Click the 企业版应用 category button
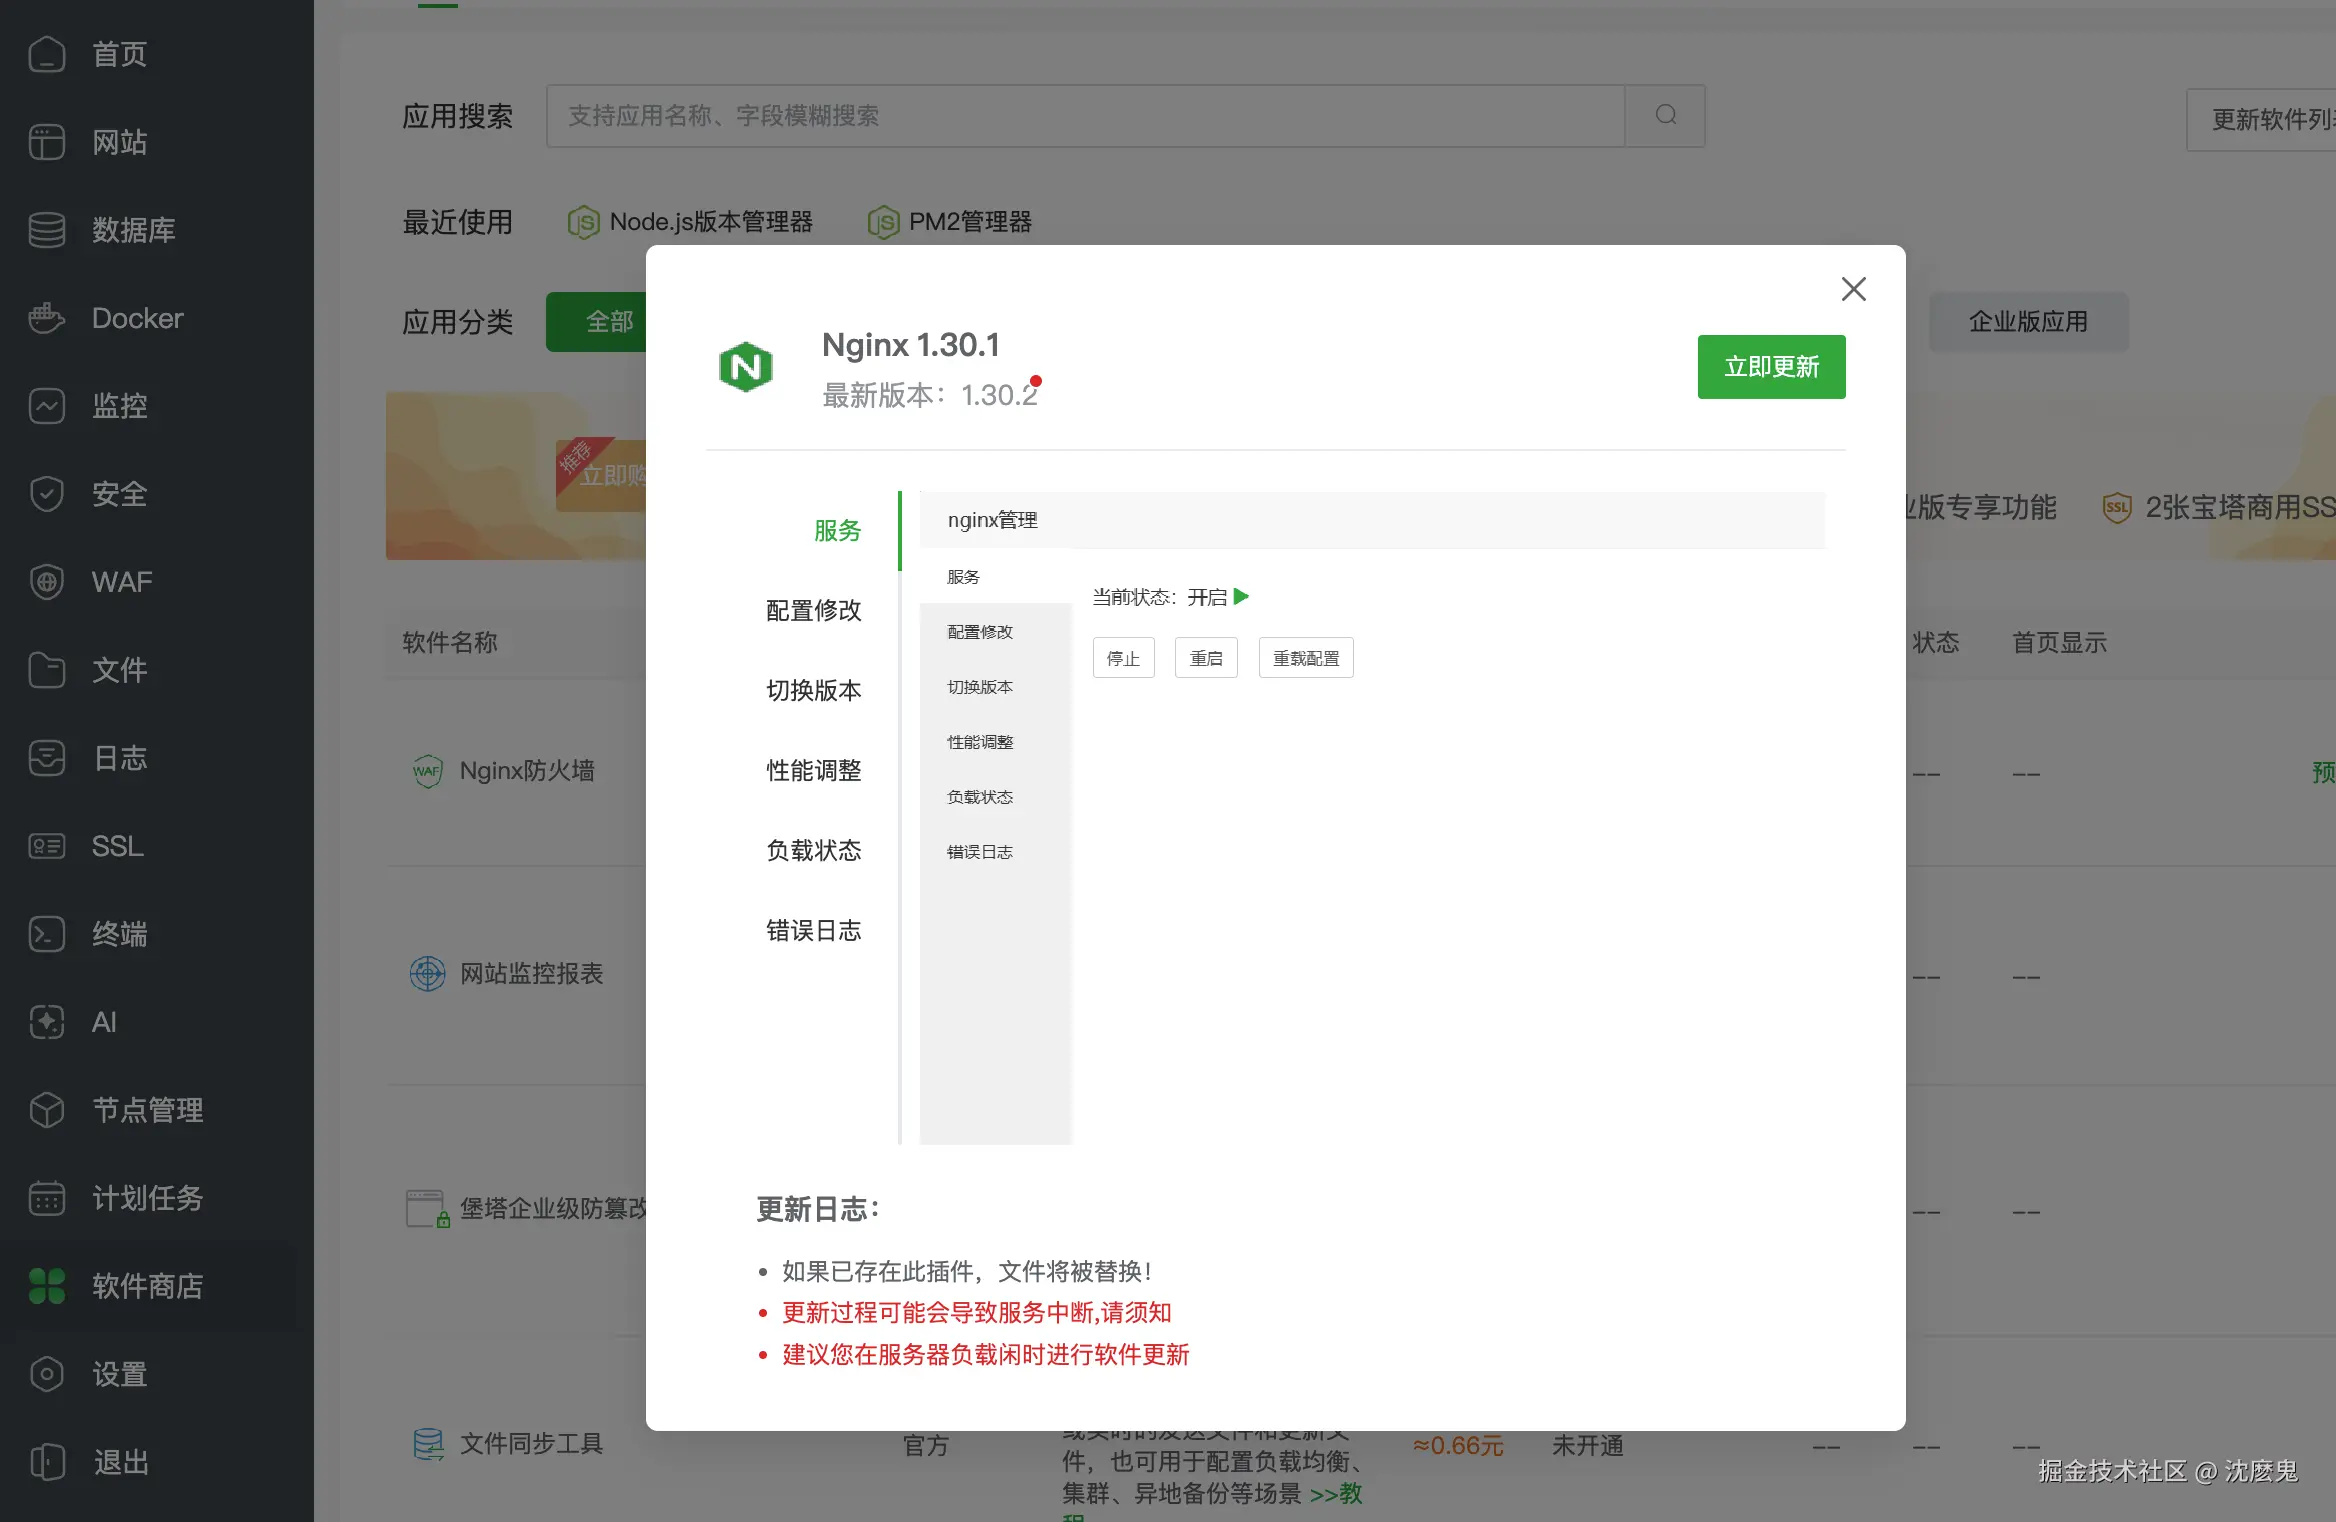Image resolution: width=2336 pixels, height=1522 pixels. click(x=2029, y=322)
